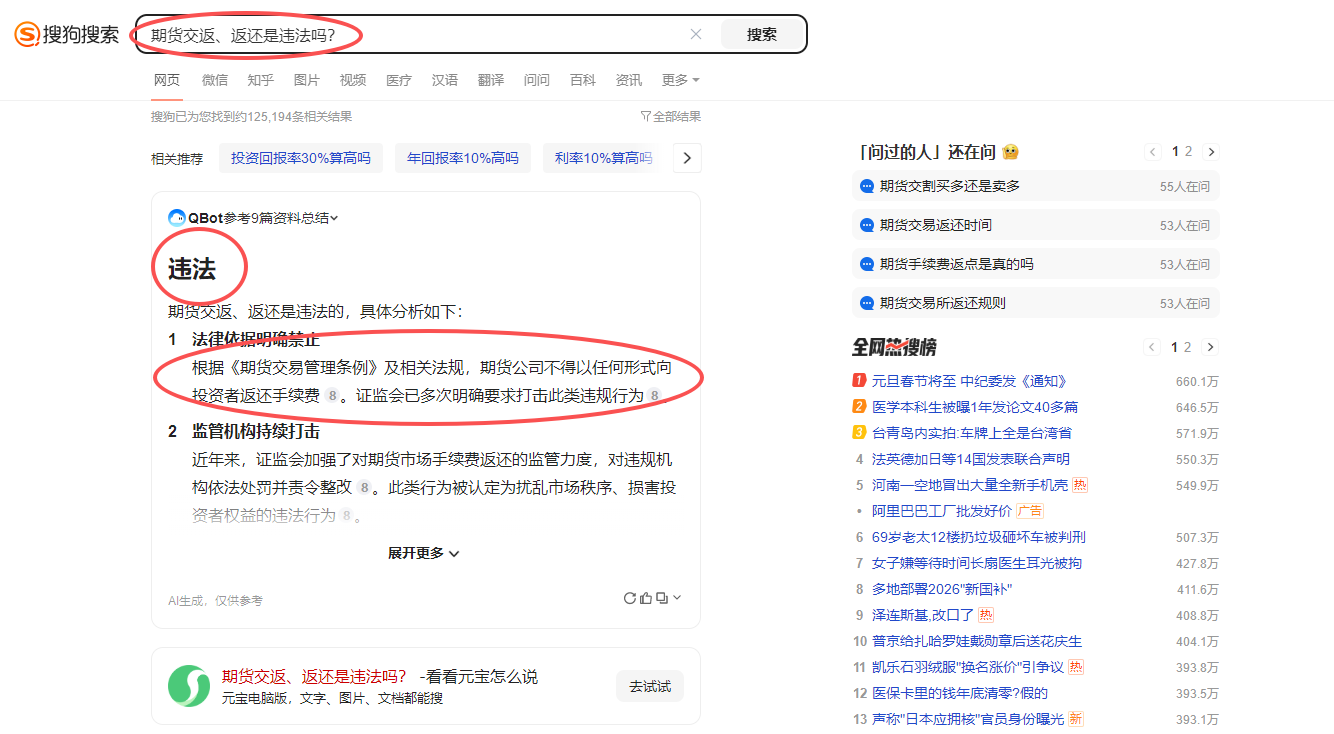
Task: Open citation 8 after 此类违规行为
Action: (654, 396)
